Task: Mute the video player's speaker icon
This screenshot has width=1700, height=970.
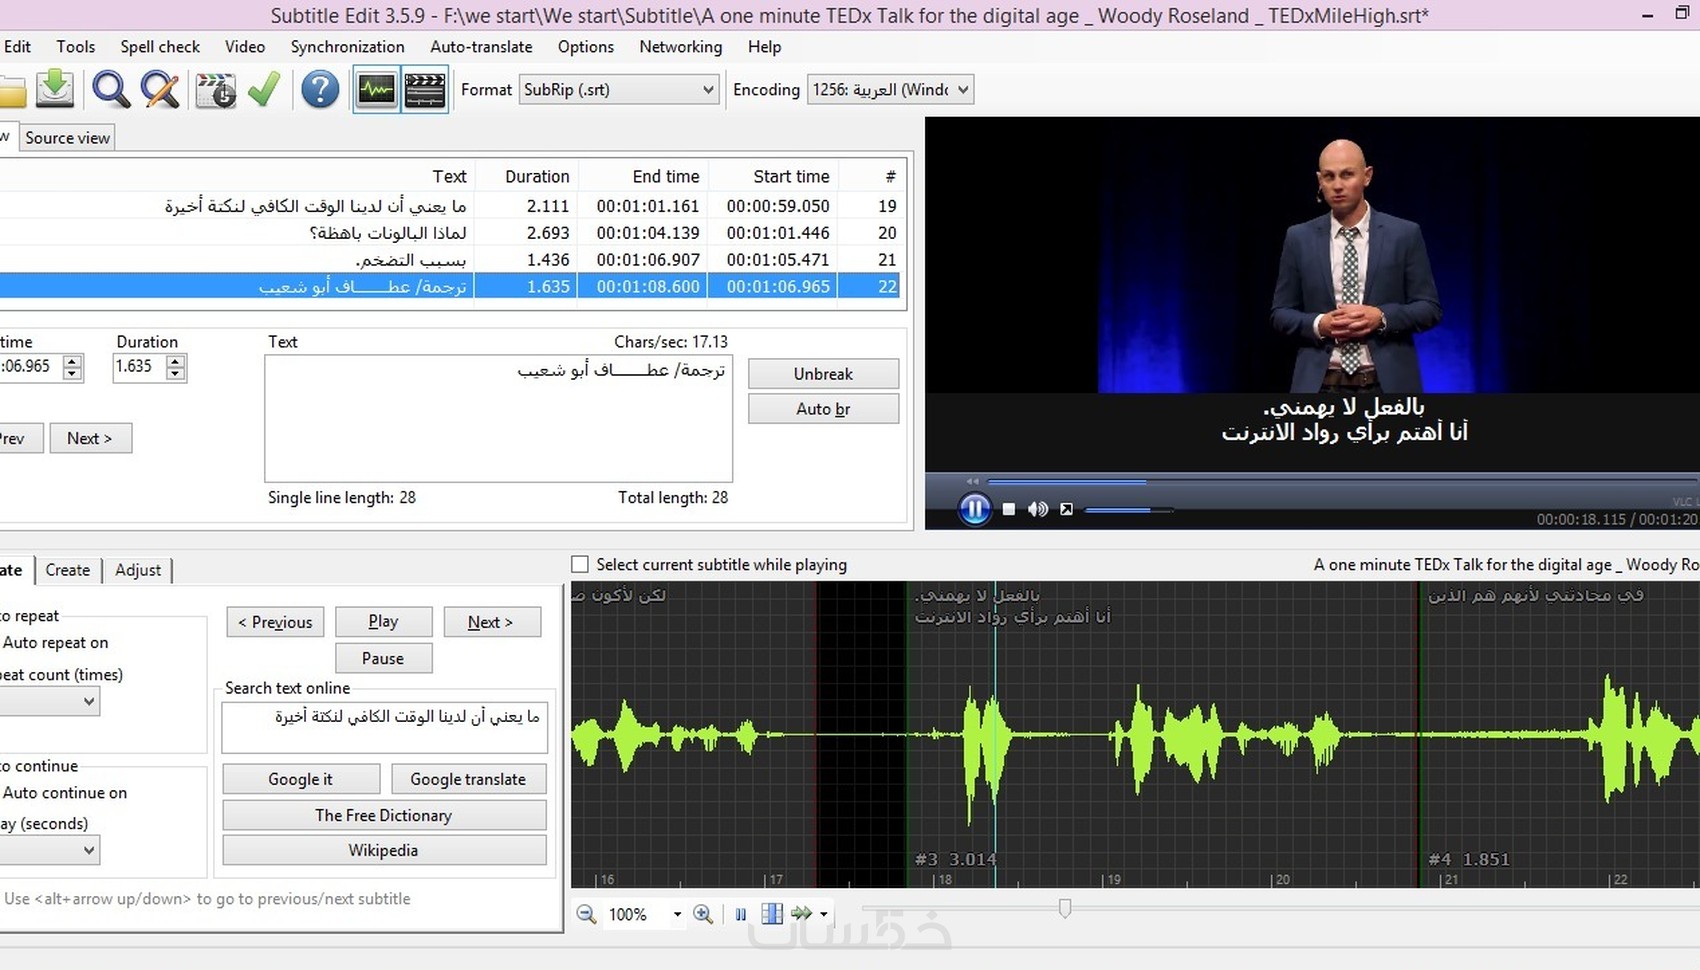Action: click(x=1038, y=509)
